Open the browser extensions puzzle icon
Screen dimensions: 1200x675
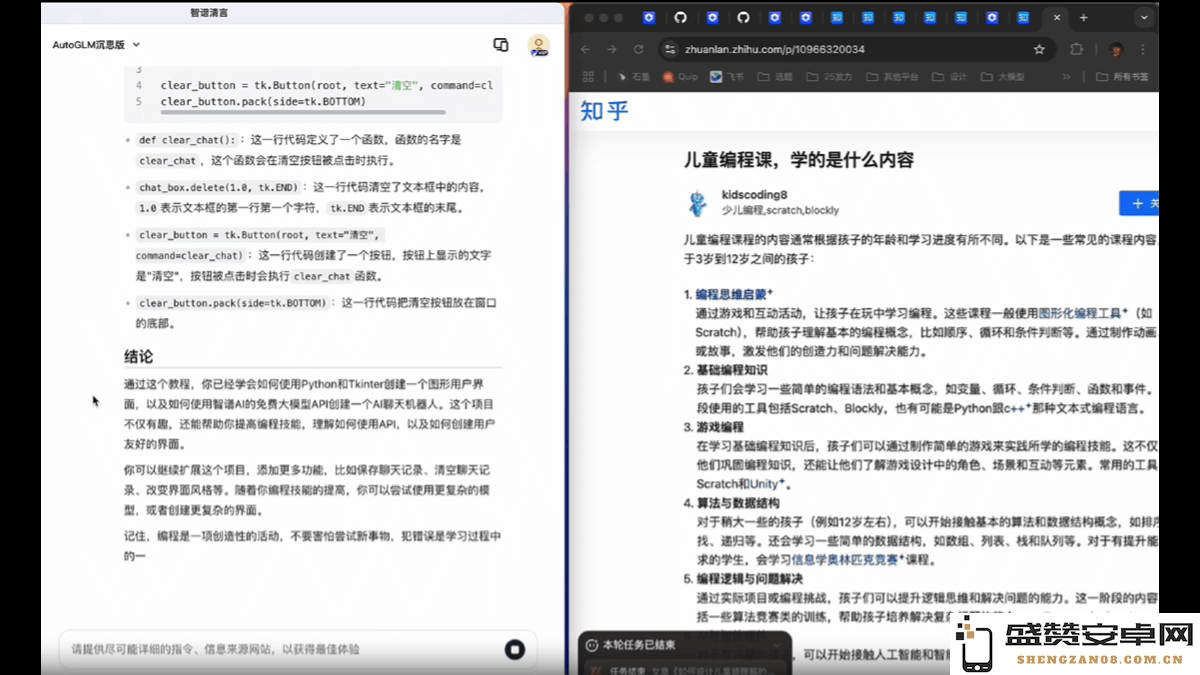pos(1076,49)
